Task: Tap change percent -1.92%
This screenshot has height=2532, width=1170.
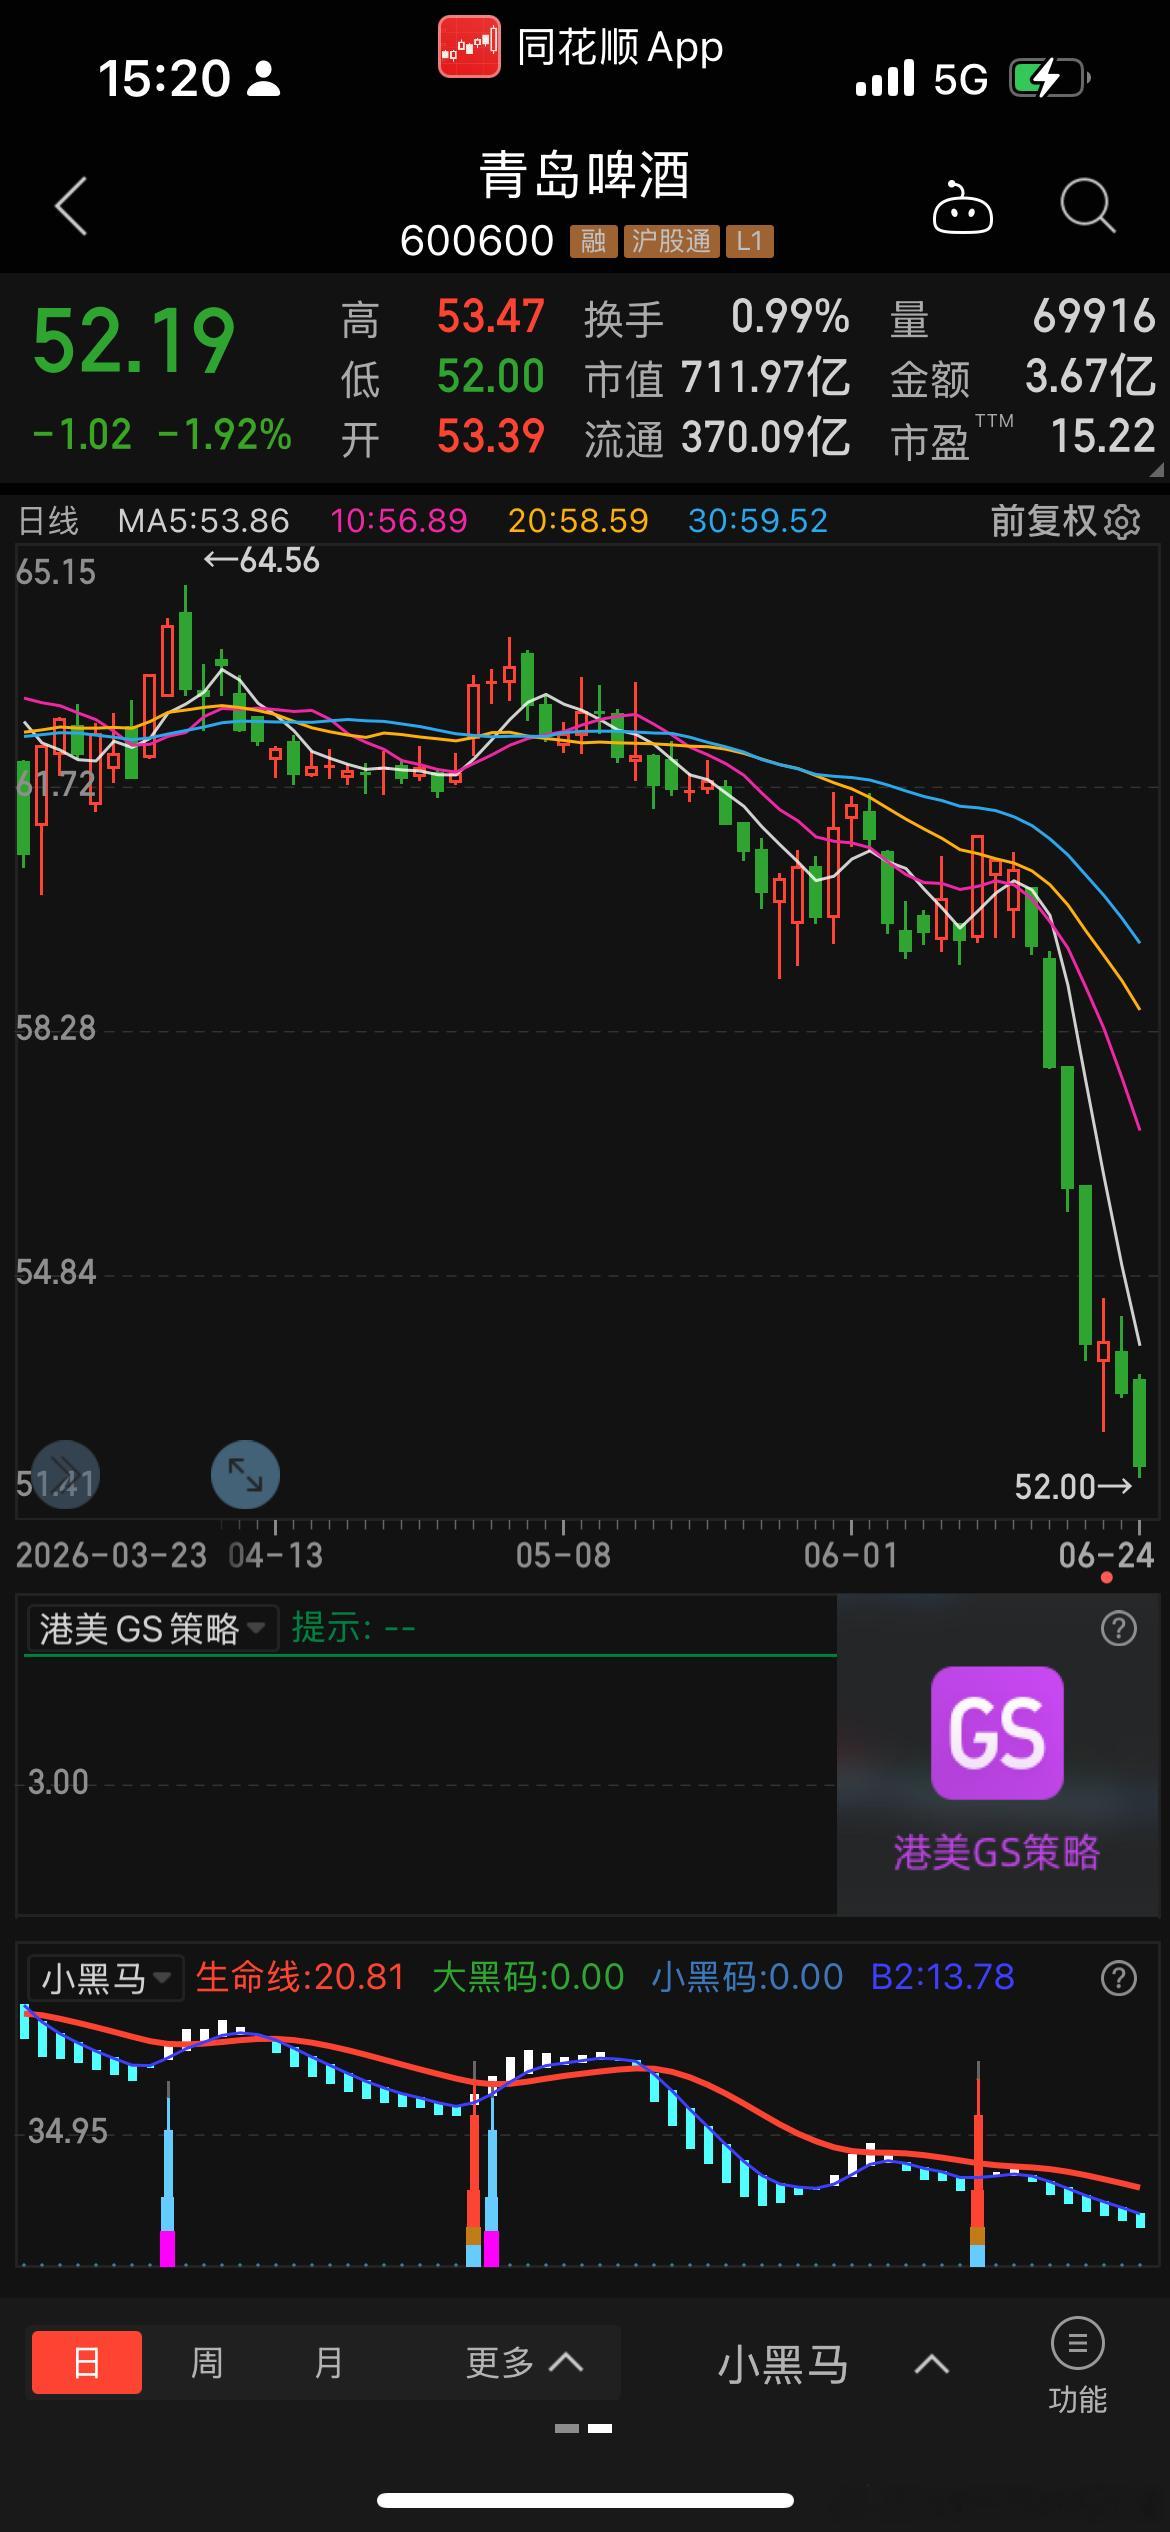Action: pos(225,435)
